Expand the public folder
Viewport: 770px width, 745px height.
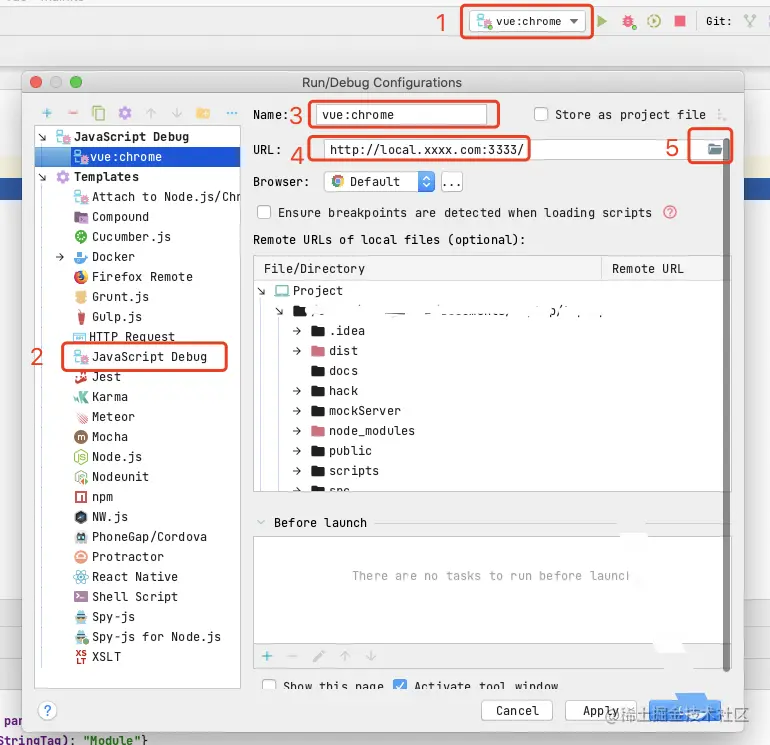pyautogui.click(x=297, y=451)
